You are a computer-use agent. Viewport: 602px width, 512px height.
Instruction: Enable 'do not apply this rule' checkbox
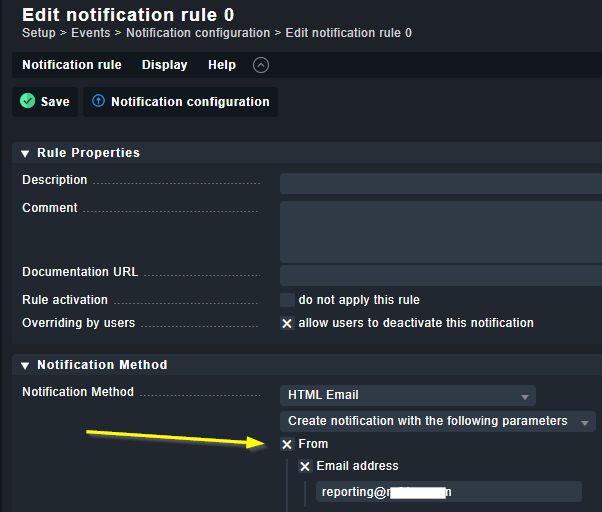(x=287, y=300)
